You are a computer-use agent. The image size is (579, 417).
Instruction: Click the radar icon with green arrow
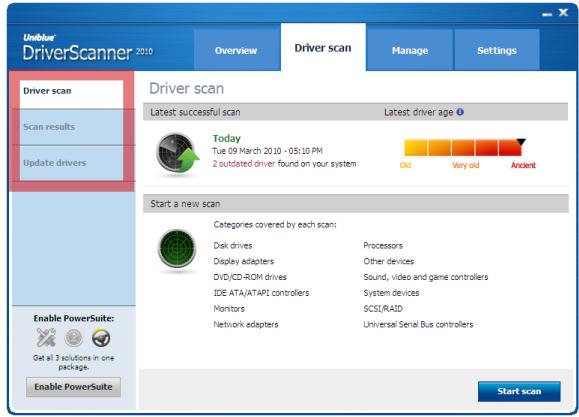(x=178, y=153)
